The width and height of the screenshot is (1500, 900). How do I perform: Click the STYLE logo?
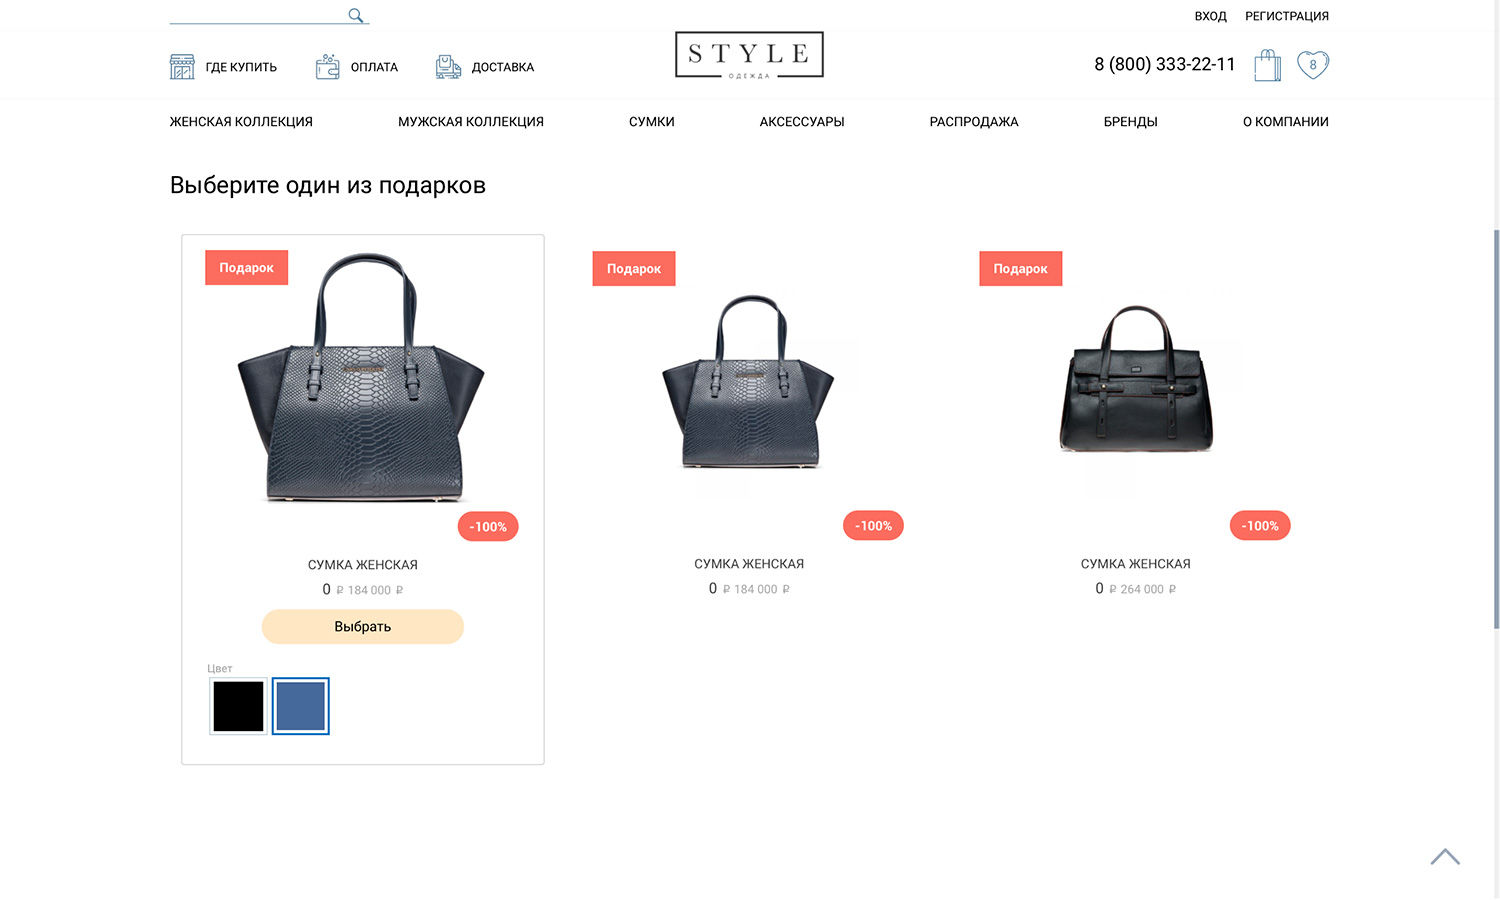749,55
